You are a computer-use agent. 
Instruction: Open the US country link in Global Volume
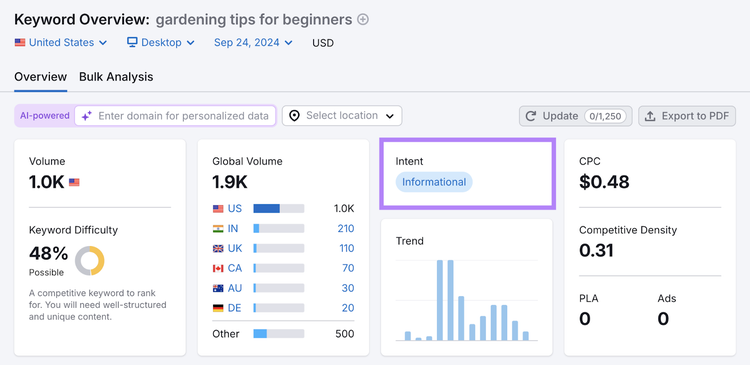point(235,209)
